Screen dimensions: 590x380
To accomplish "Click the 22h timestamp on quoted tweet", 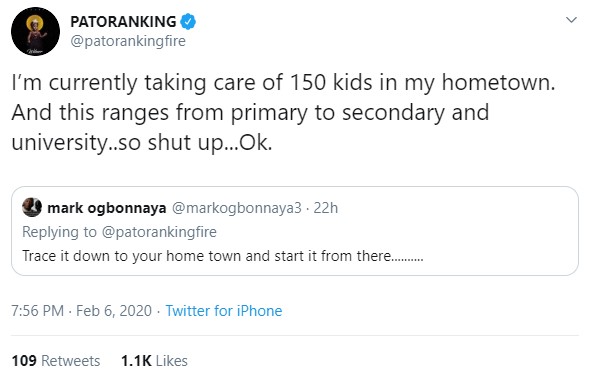I will pos(325,208).
